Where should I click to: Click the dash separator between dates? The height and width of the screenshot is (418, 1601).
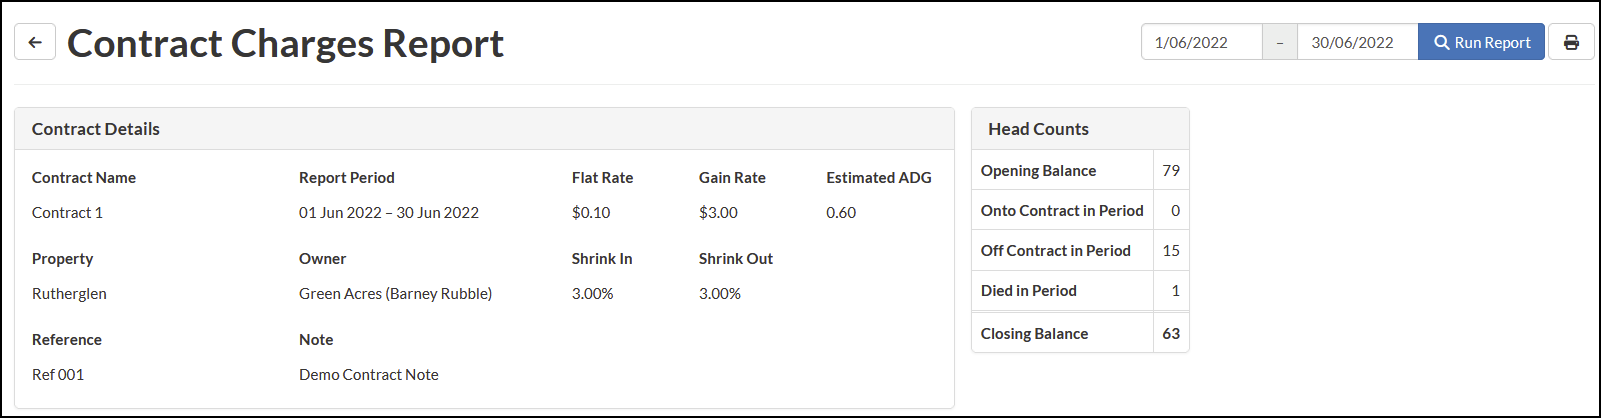click(x=1279, y=42)
